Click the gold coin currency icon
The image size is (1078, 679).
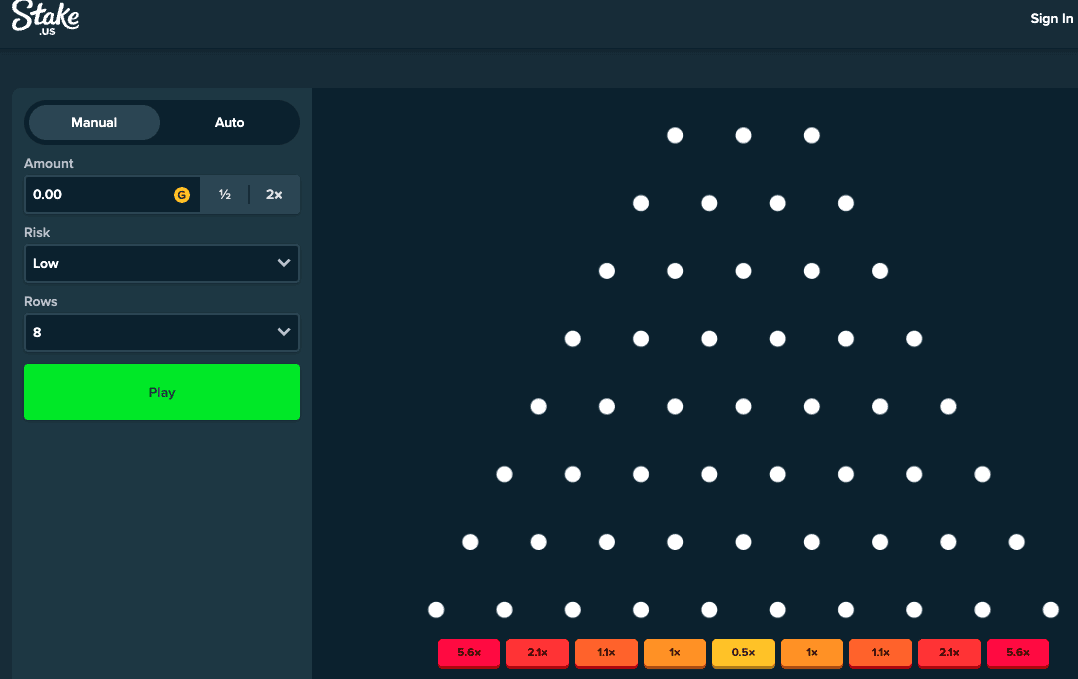[181, 194]
